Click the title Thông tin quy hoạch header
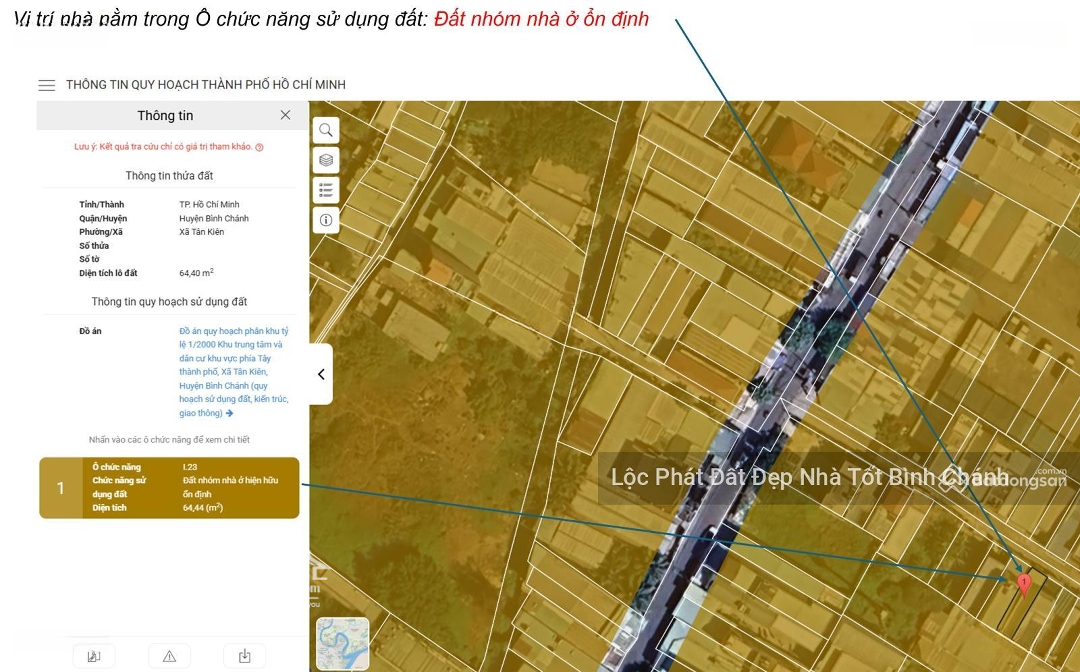This screenshot has height=672, width=1080. tap(205, 85)
